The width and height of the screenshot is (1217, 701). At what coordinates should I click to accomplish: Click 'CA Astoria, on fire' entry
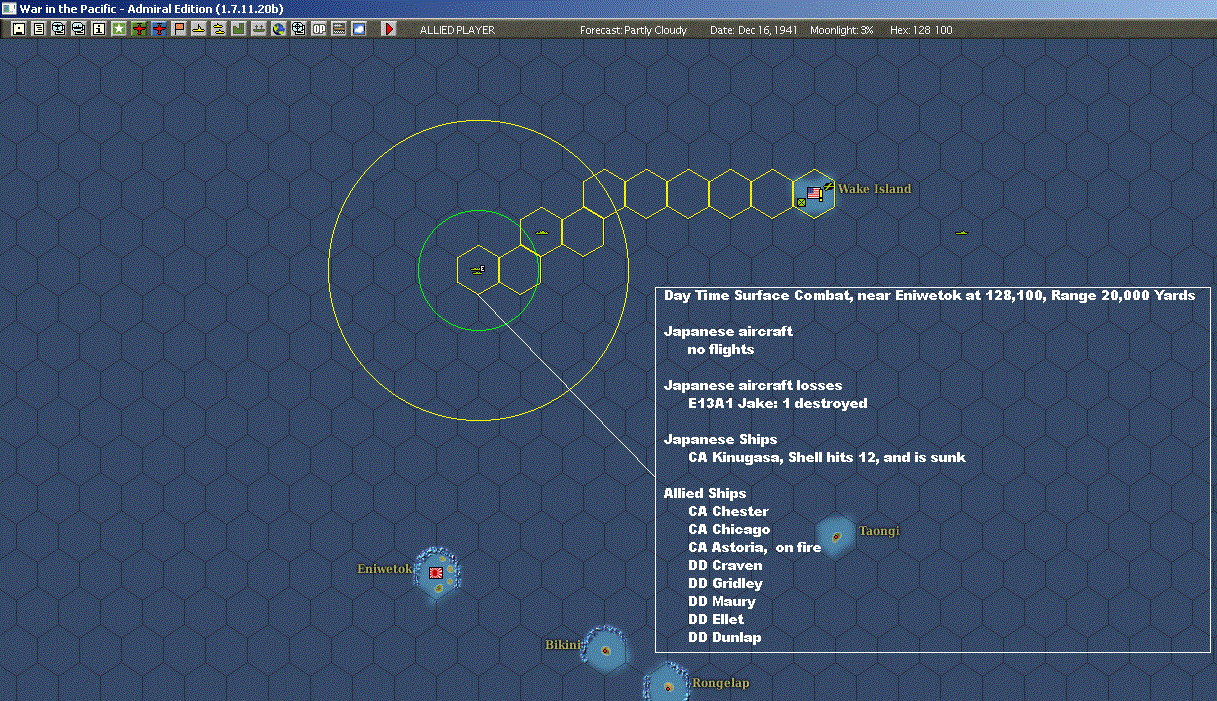(755, 547)
